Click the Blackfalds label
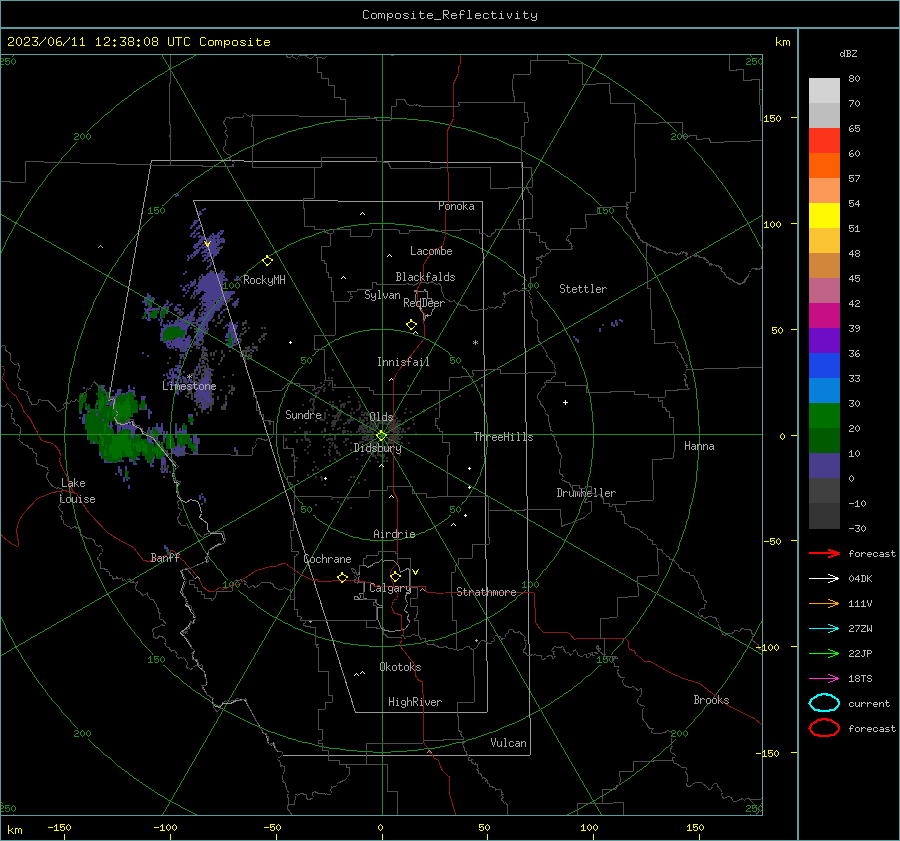 (x=425, y=277)
